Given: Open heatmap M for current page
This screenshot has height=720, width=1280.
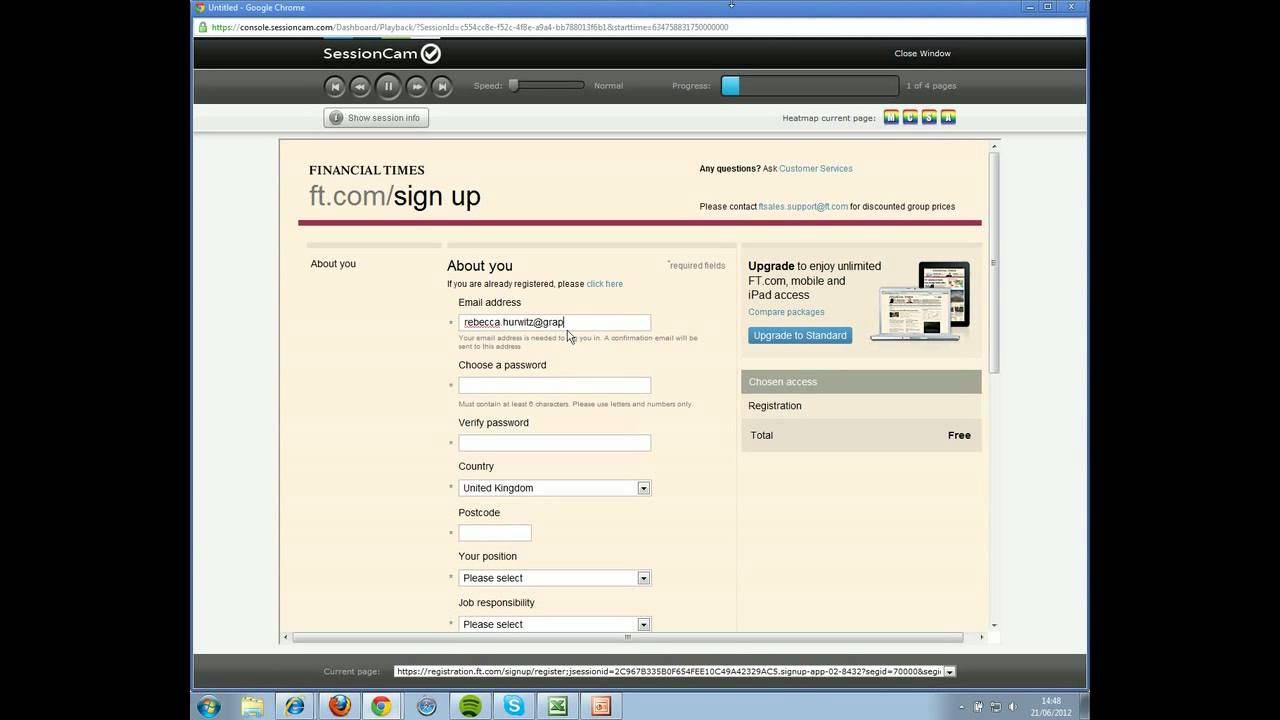Looking at the screenshot, I should tap(891, 118).
